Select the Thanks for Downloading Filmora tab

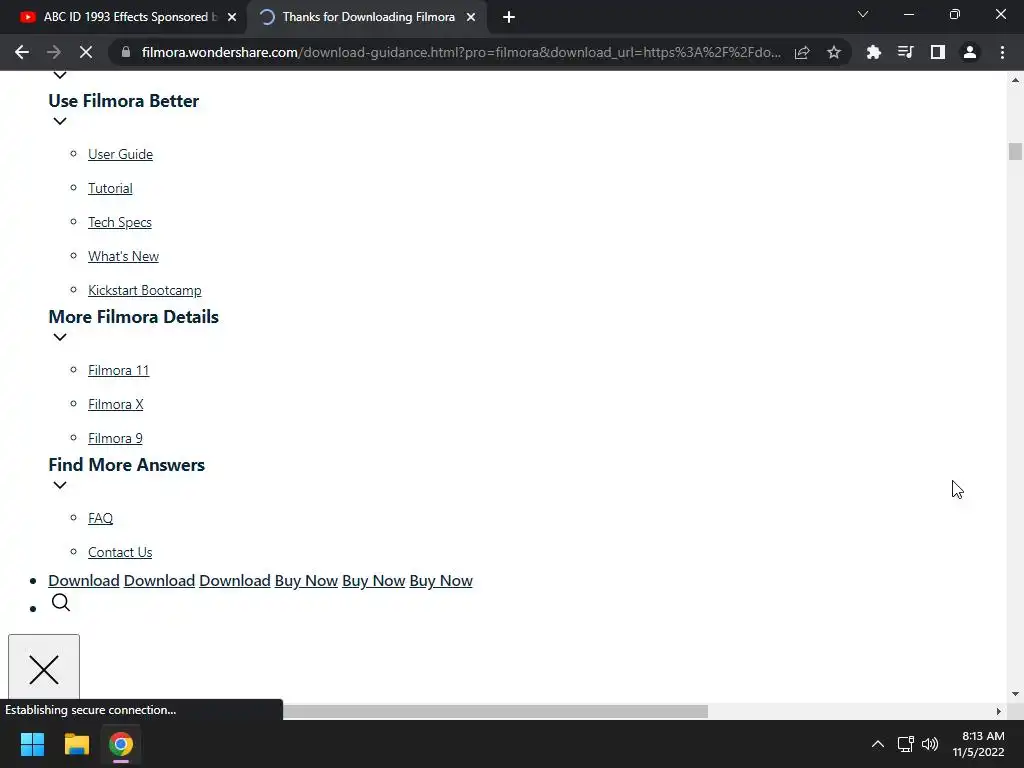tap(367, 17)
